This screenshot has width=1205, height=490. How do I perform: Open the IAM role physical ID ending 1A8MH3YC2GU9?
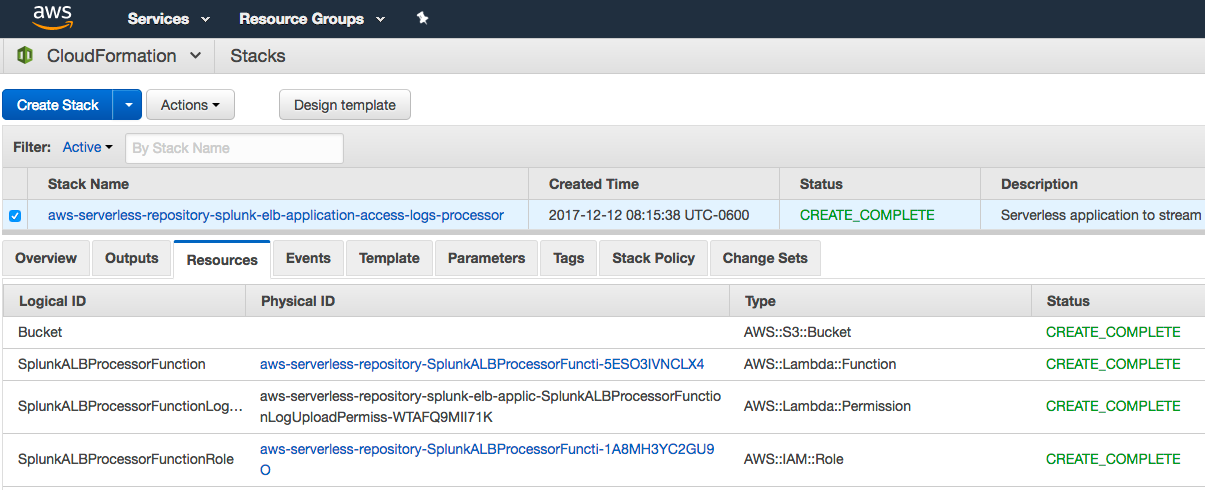click(487, 459)
